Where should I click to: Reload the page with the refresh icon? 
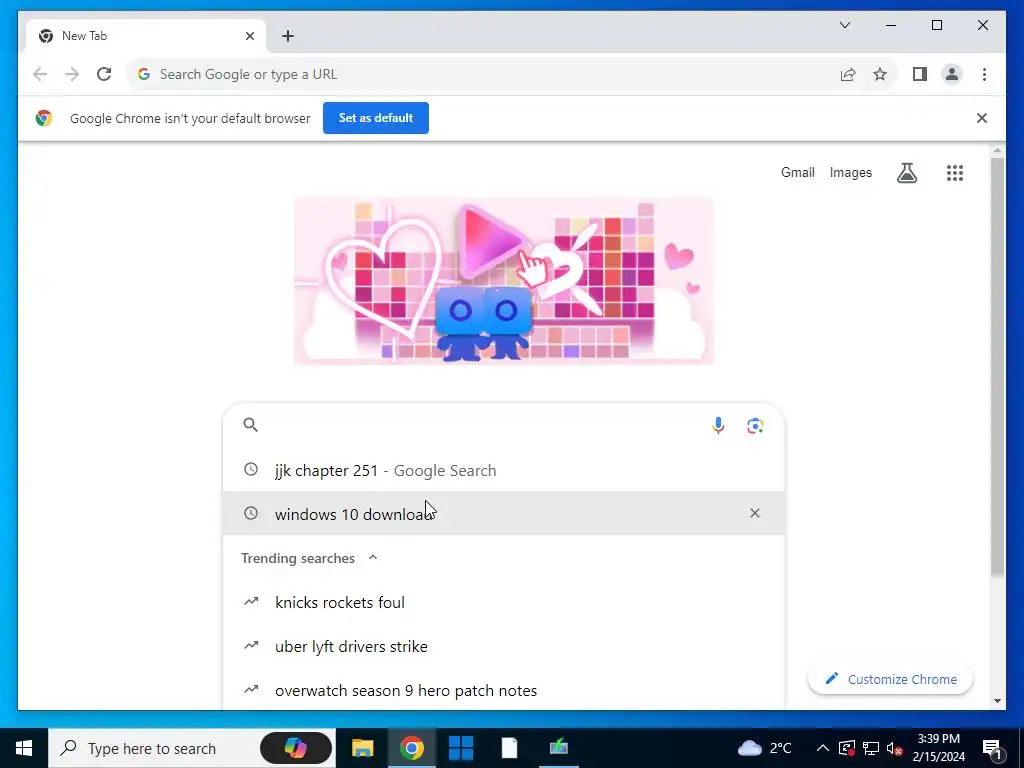(x=104, y=74)
